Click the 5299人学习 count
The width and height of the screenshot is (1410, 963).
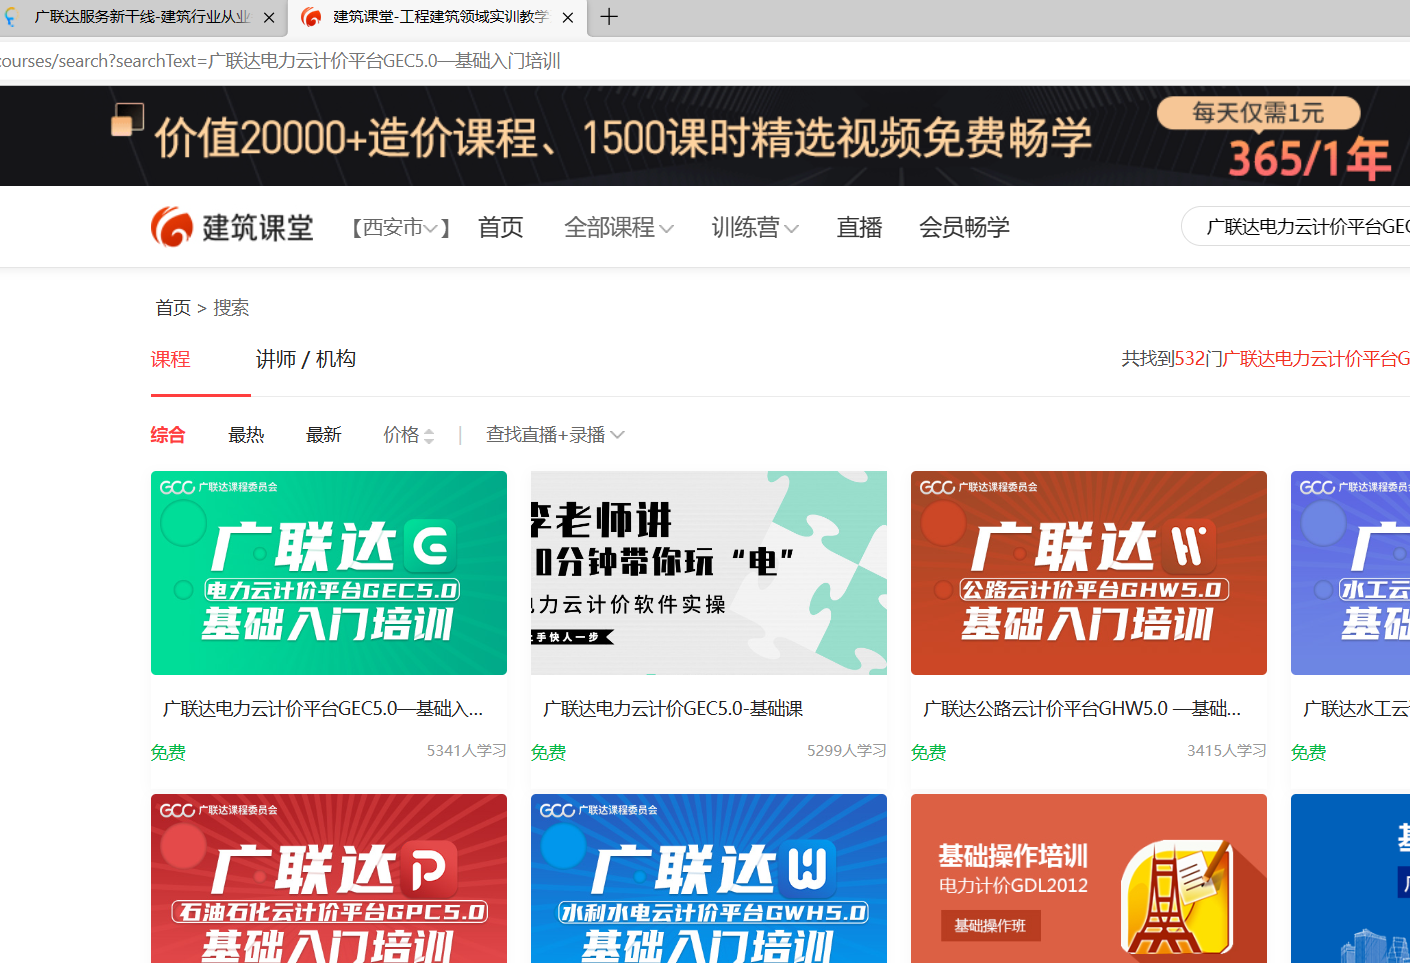pos(847,751)
